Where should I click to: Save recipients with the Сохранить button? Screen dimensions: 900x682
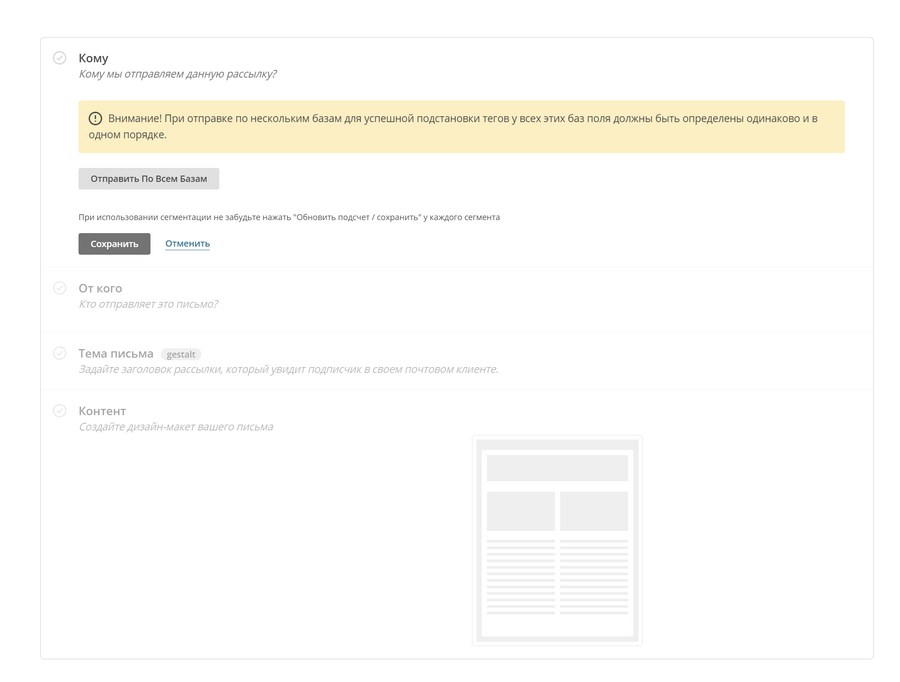[114, 244]
